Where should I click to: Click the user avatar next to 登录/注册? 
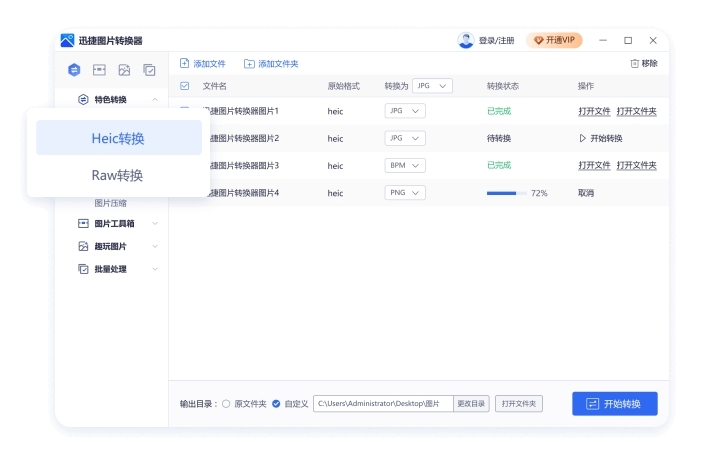[465, 41]
